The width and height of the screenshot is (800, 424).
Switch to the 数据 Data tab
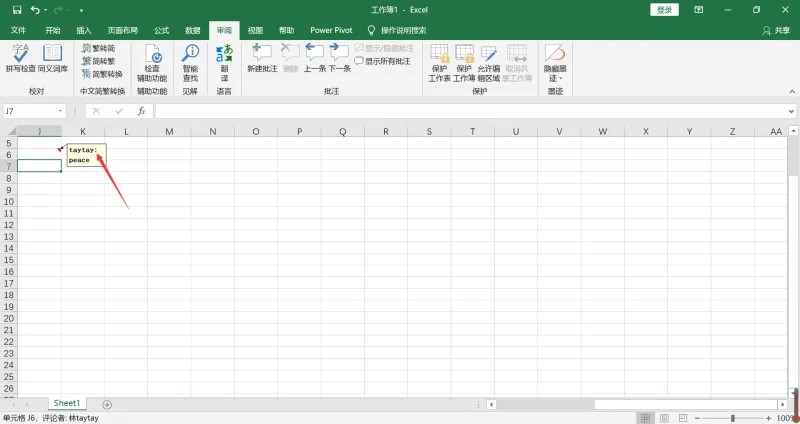pyautogui.click(x=193, y=30)
